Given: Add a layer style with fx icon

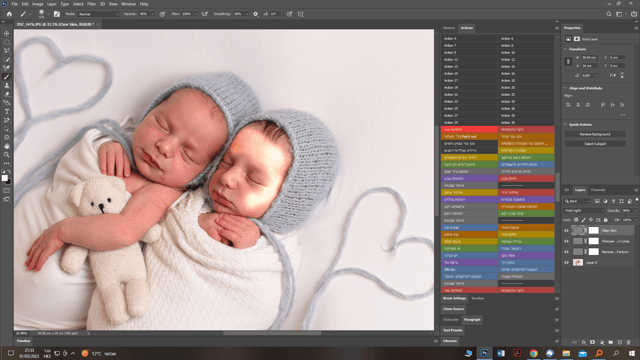Looking at the screenshot, I should (x=584, y=342).
